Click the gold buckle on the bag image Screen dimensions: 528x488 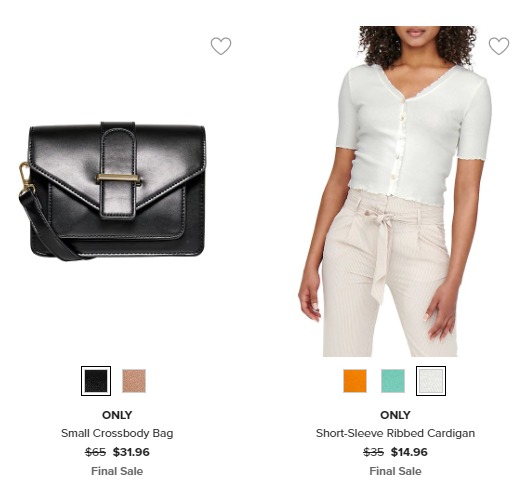[118, 179]
